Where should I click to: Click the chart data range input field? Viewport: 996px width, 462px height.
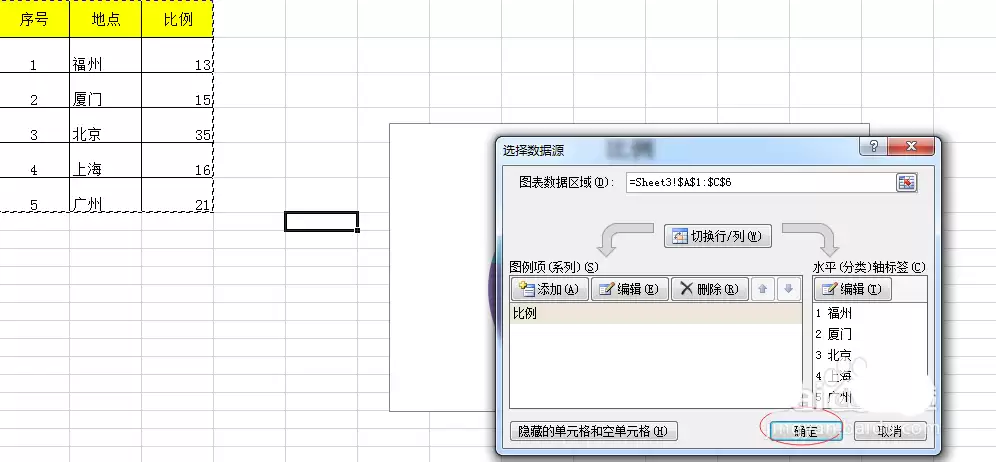(758, 182)
